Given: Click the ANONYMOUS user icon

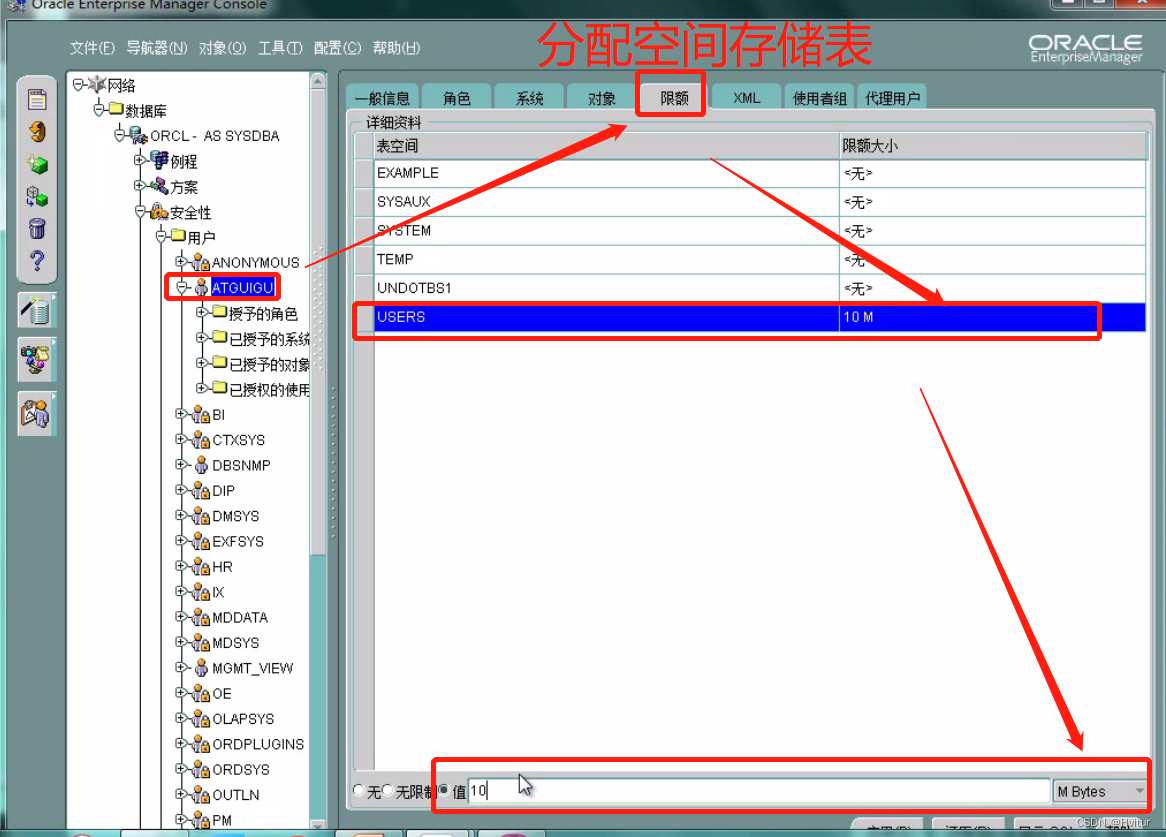Looking at the screenshot, I should coord(201,262).
